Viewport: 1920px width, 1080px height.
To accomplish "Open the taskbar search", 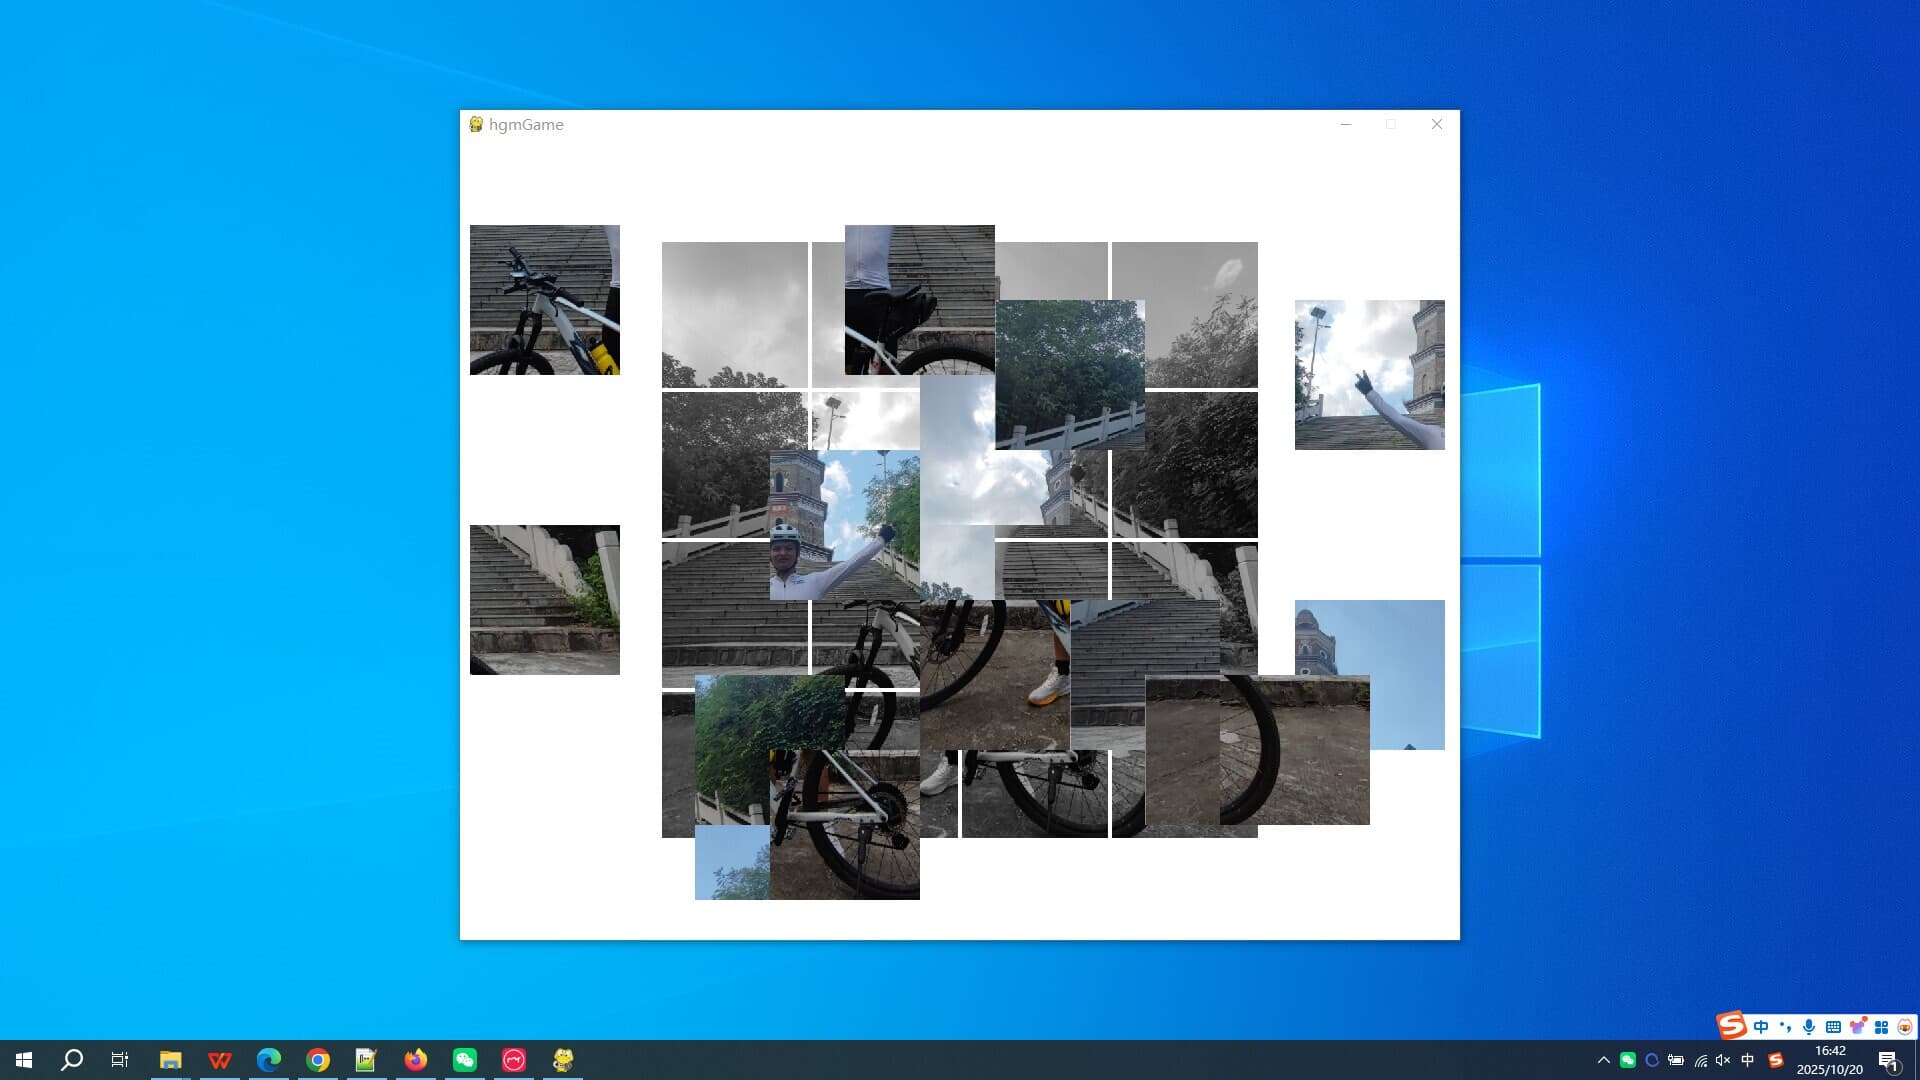I will (72, 1060).
